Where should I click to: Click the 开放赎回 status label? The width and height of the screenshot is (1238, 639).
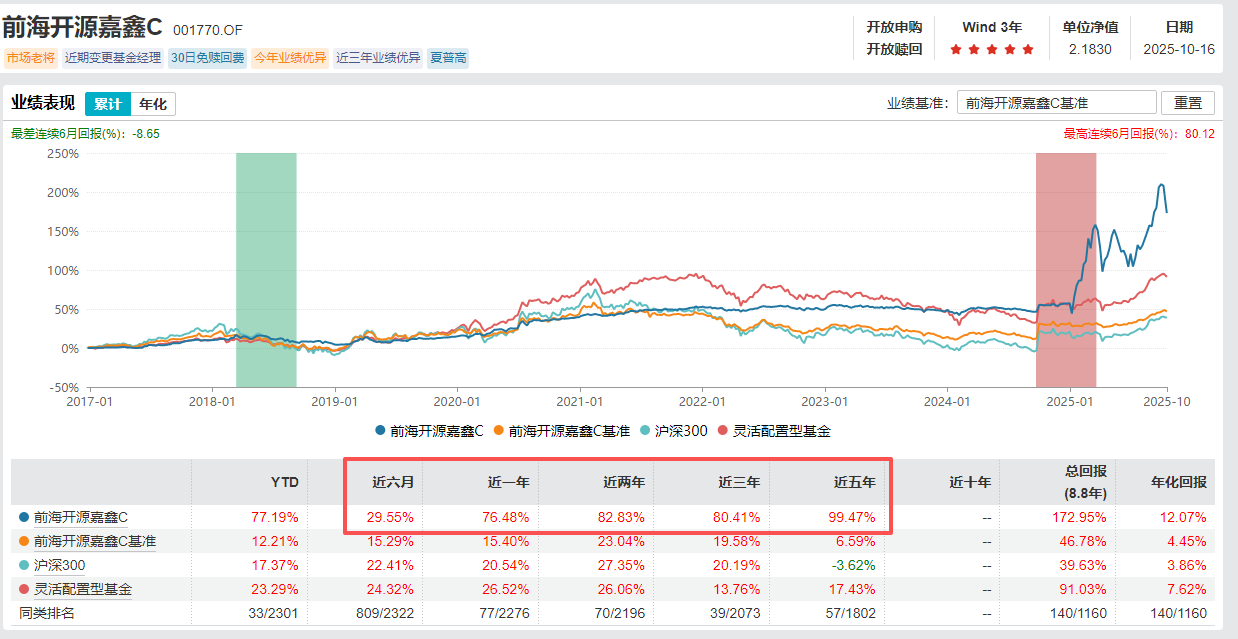[894, 49]
